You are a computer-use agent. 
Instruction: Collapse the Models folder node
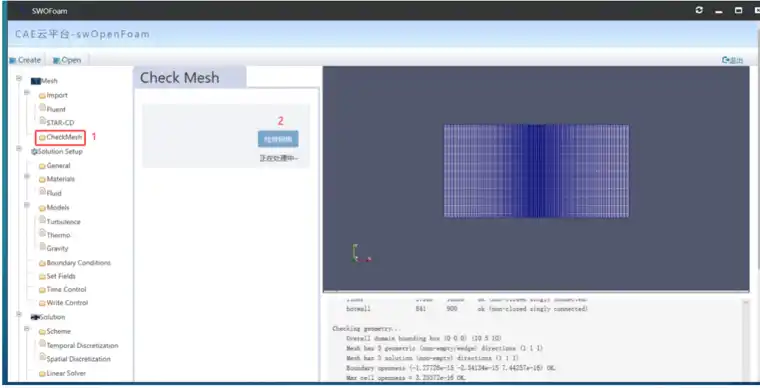click(27, 205)
